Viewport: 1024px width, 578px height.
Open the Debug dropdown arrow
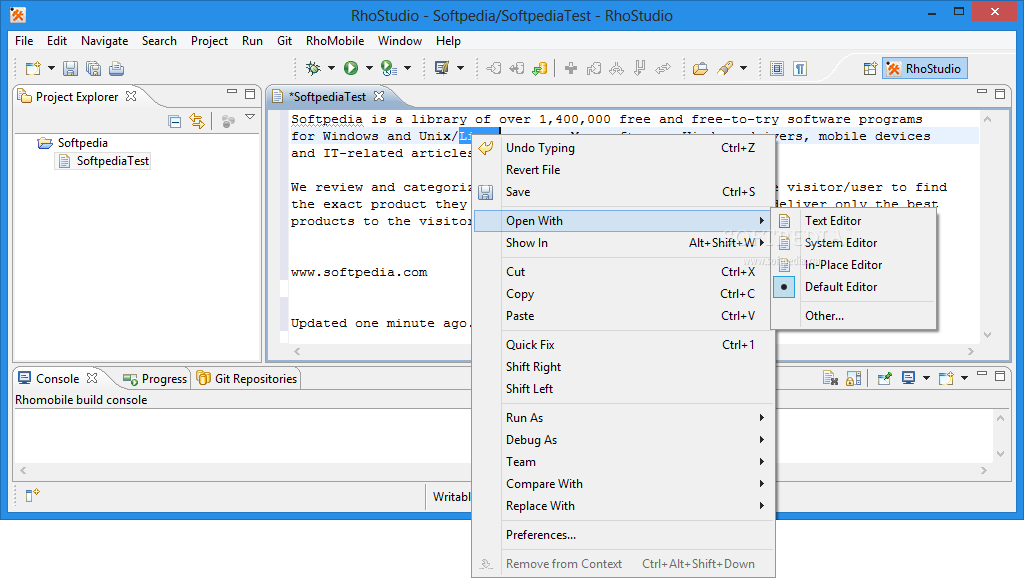331,68
